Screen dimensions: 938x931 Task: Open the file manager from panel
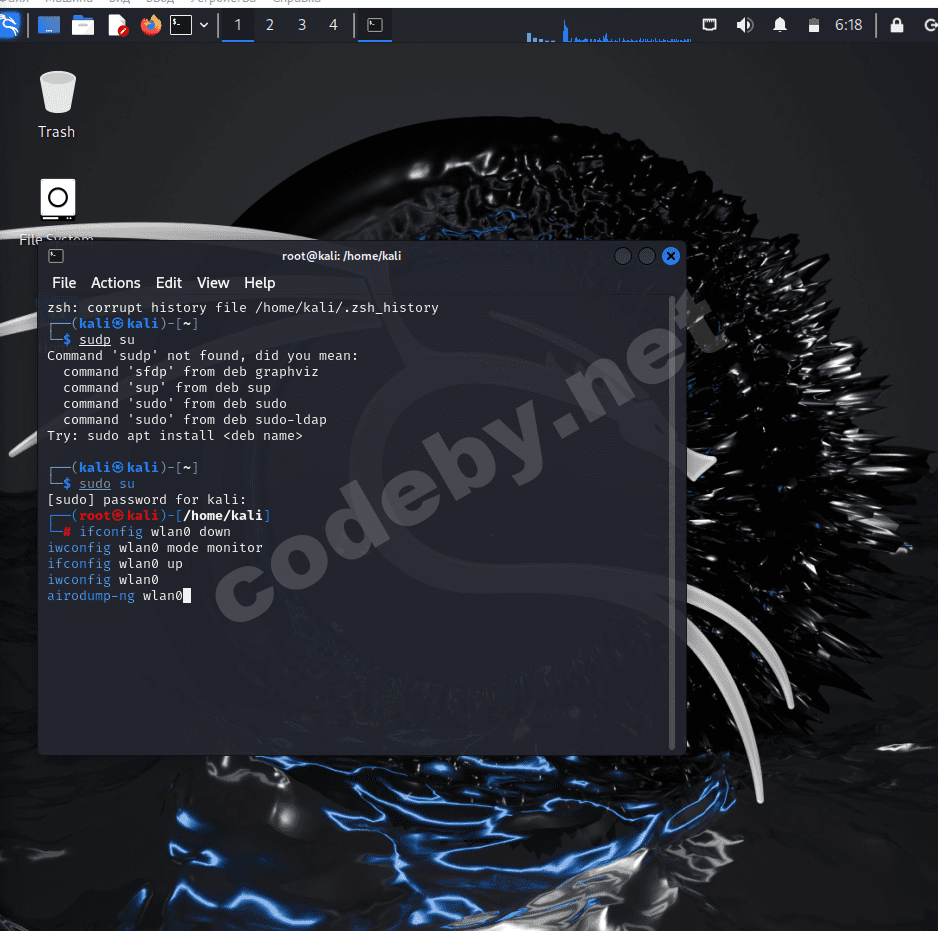[83, 25]
